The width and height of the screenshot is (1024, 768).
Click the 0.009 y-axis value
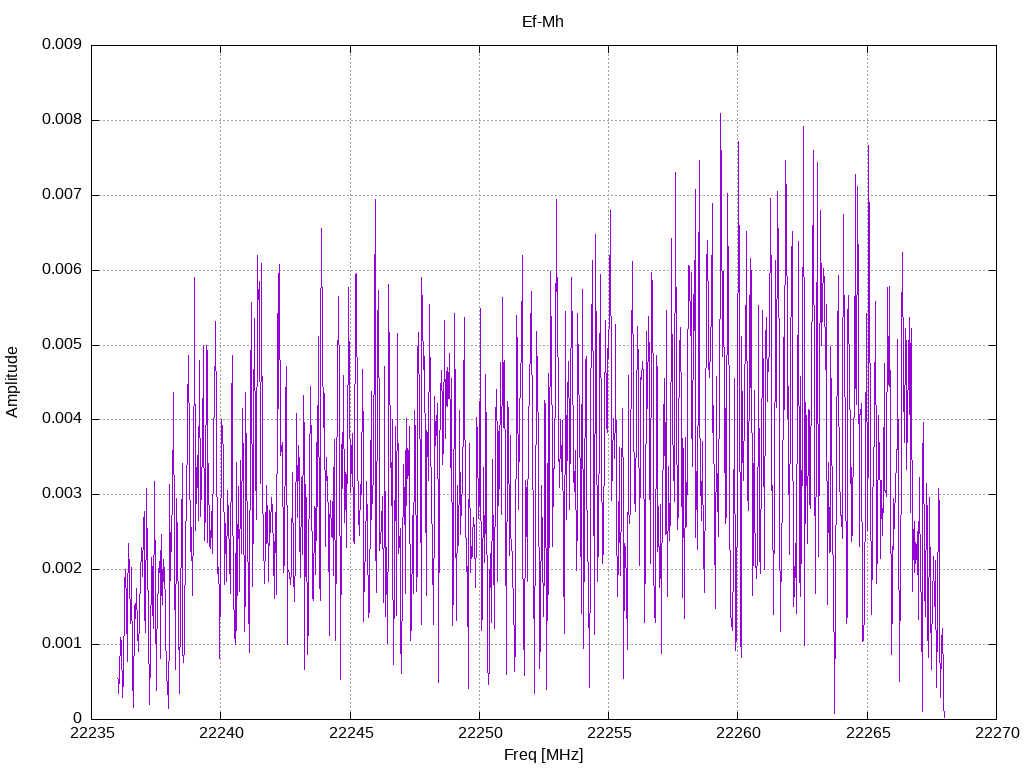(62, 44)
